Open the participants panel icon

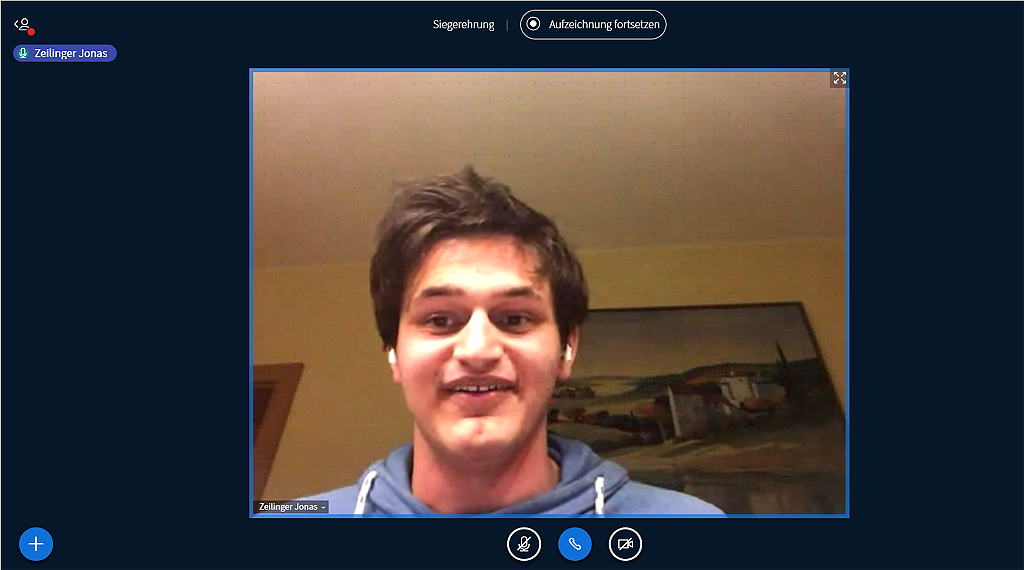tap(24, 25)
